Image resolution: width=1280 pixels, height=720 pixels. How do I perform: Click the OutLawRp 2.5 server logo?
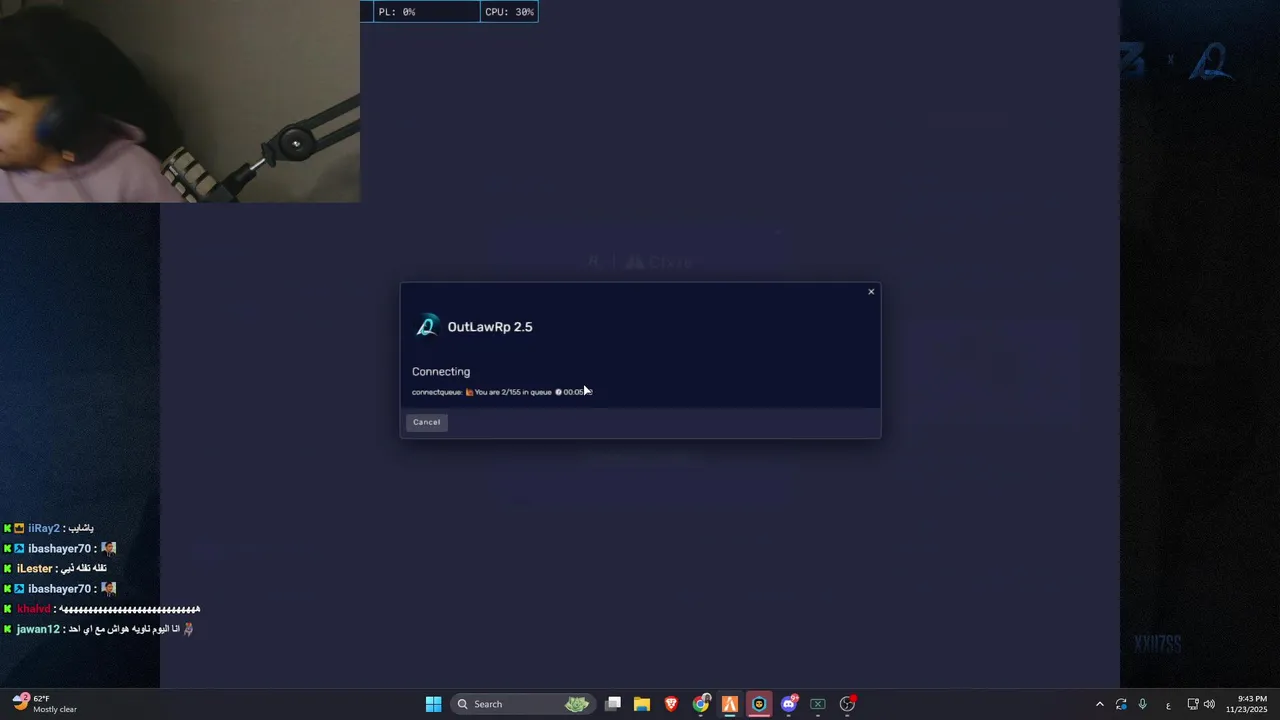pos(427,326)
